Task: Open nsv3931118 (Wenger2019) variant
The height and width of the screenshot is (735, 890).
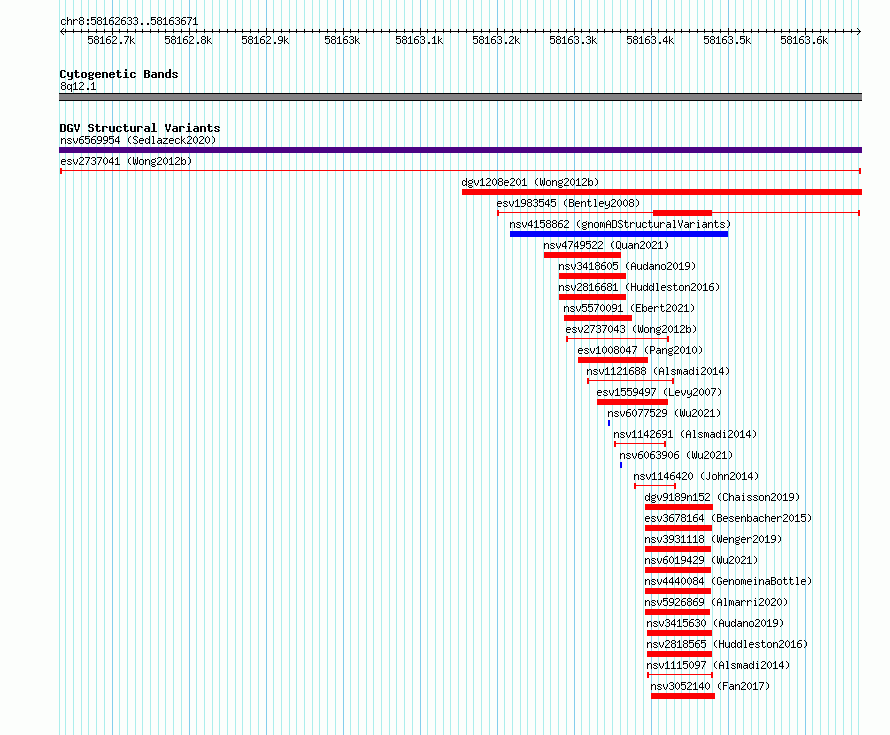Action: tap(713, 539)
